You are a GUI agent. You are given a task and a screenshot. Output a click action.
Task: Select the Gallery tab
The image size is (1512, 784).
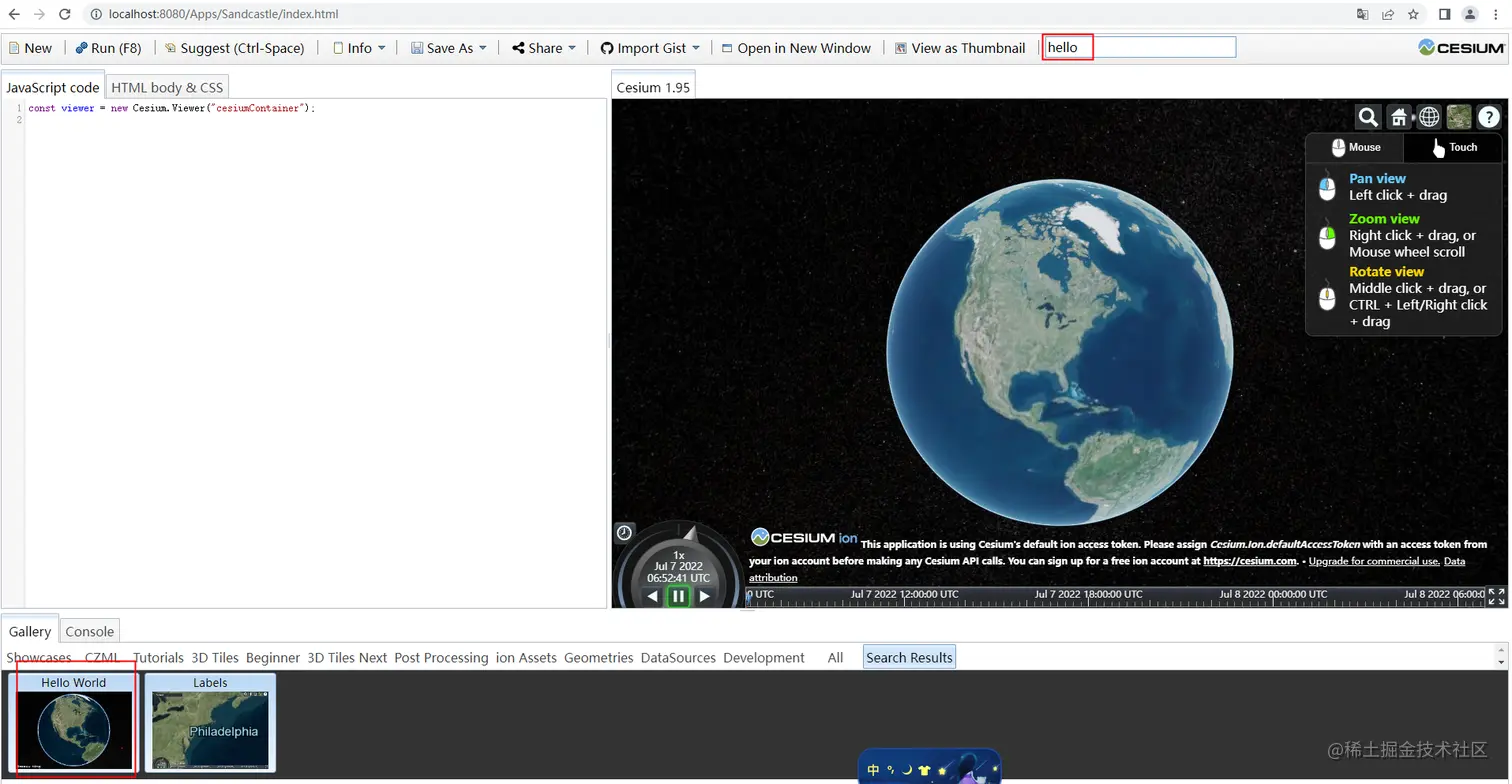pos(30,631)
